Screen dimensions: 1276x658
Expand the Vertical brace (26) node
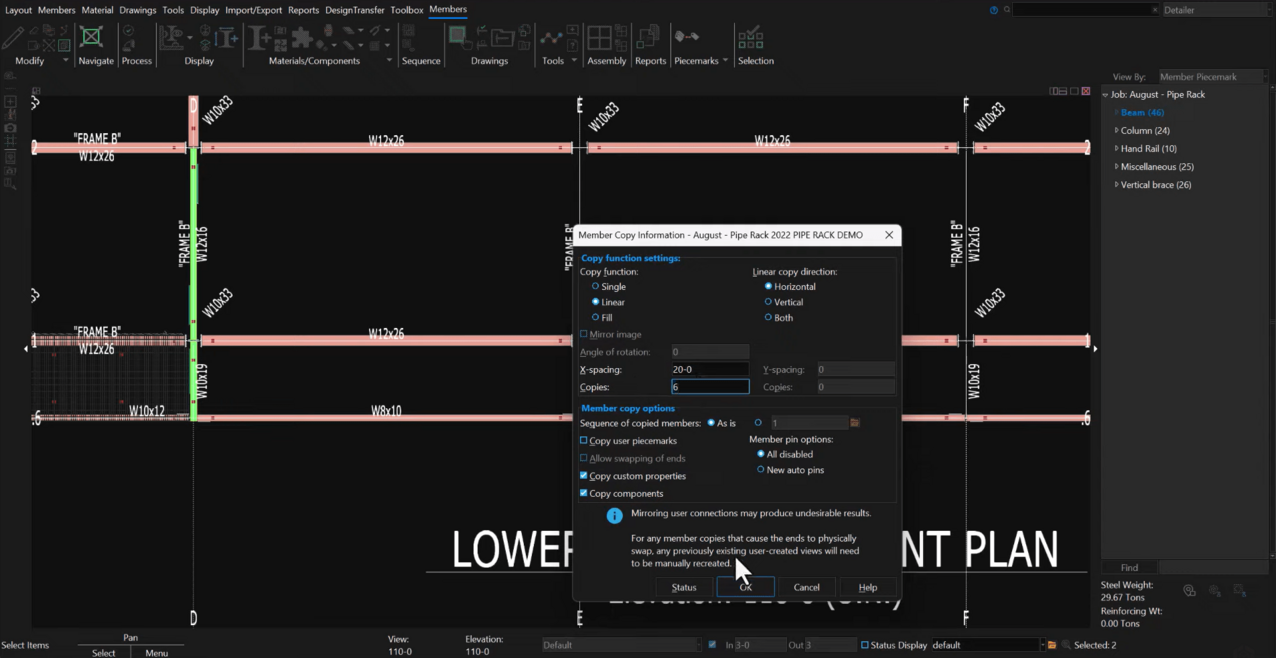(x=1117, y=185)
